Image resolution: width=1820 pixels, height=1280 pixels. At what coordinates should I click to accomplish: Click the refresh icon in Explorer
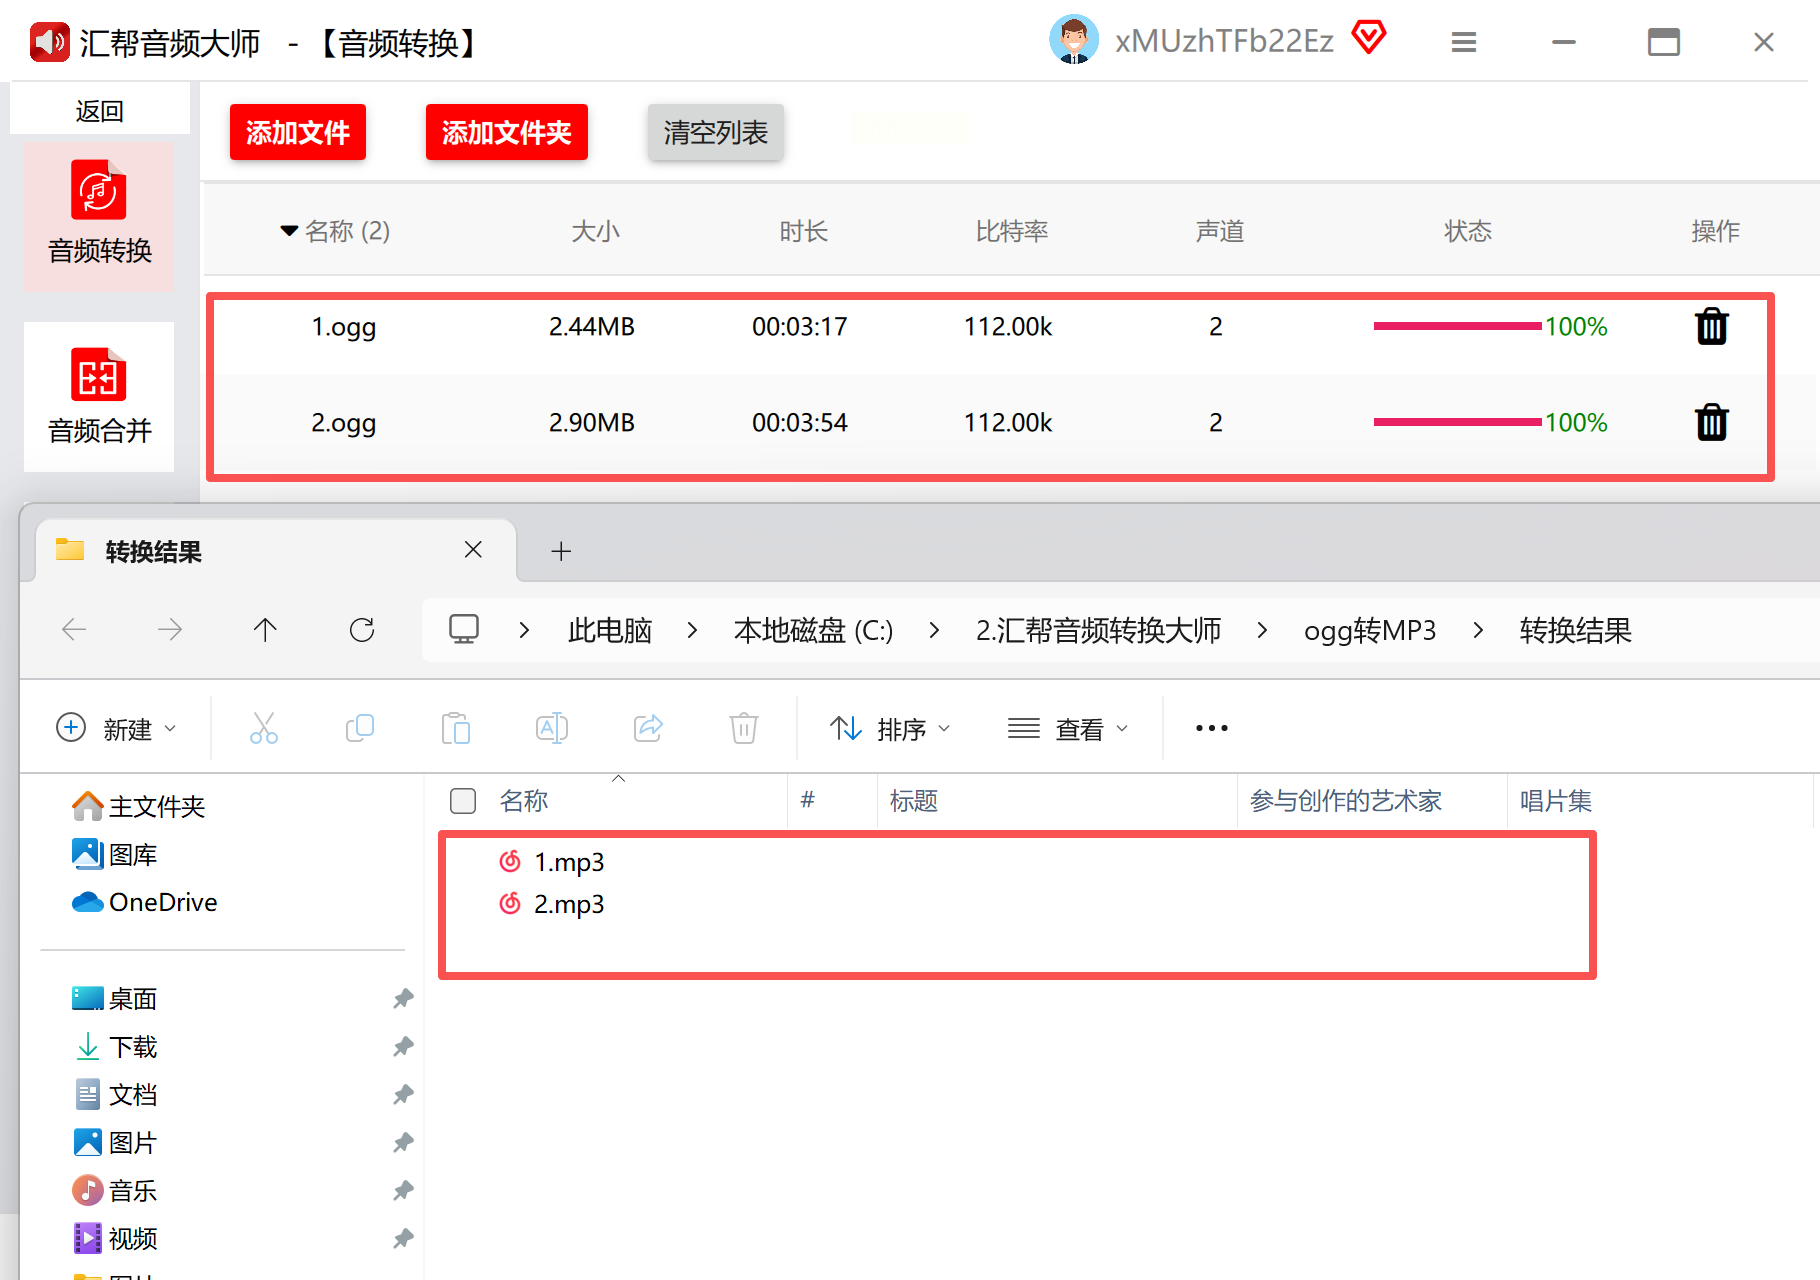point(362,630)
